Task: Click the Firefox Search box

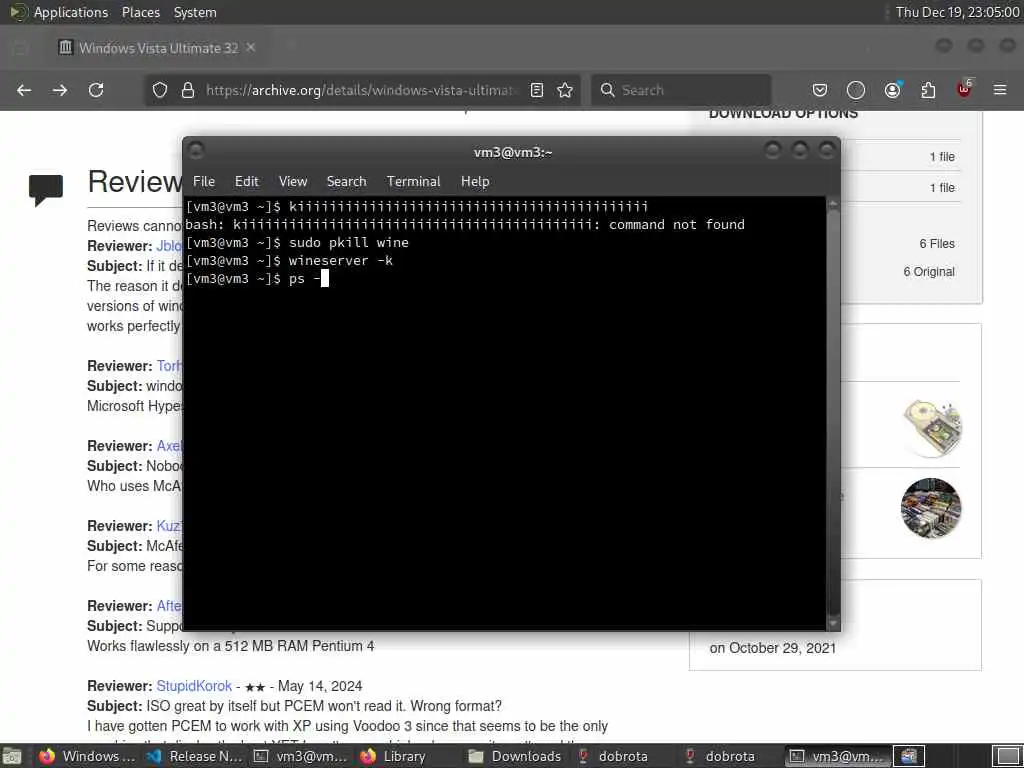Action: (681, 90)
